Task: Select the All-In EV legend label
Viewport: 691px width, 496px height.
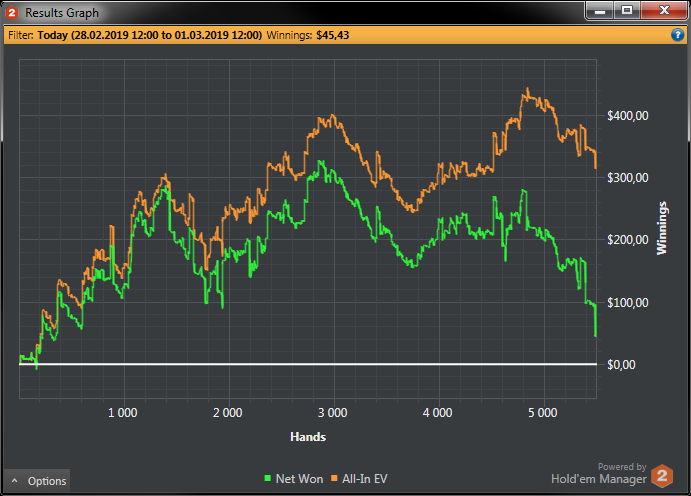Action: coord(365,479)
